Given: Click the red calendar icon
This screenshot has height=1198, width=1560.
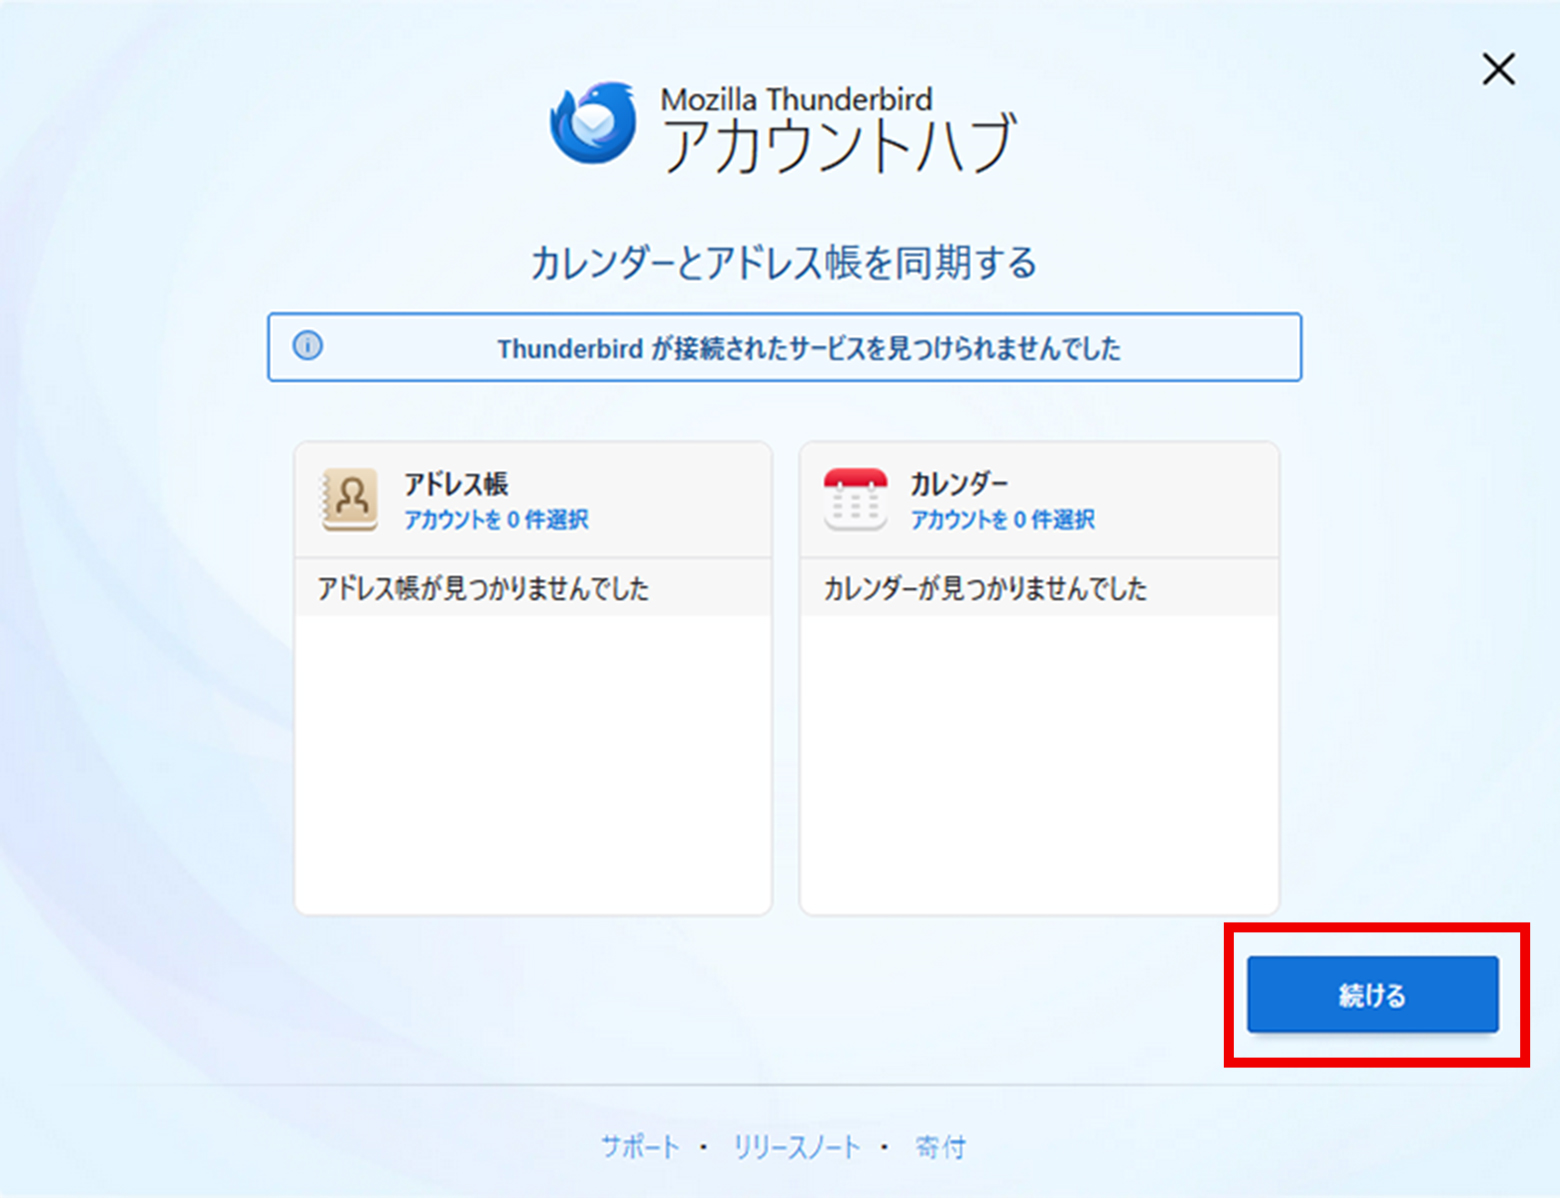Looking at the screenshot, I should coord(855,499).
